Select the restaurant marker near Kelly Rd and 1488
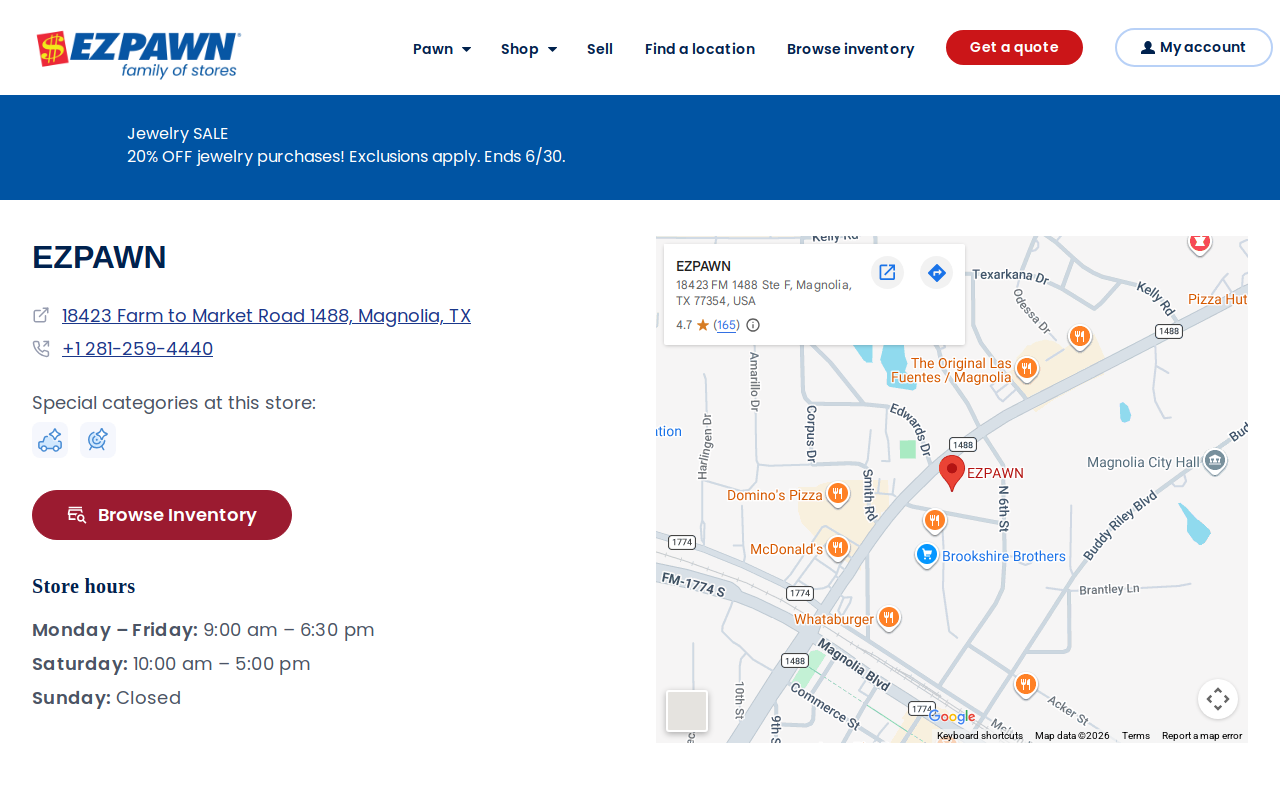 click(x=1079, y=336)
